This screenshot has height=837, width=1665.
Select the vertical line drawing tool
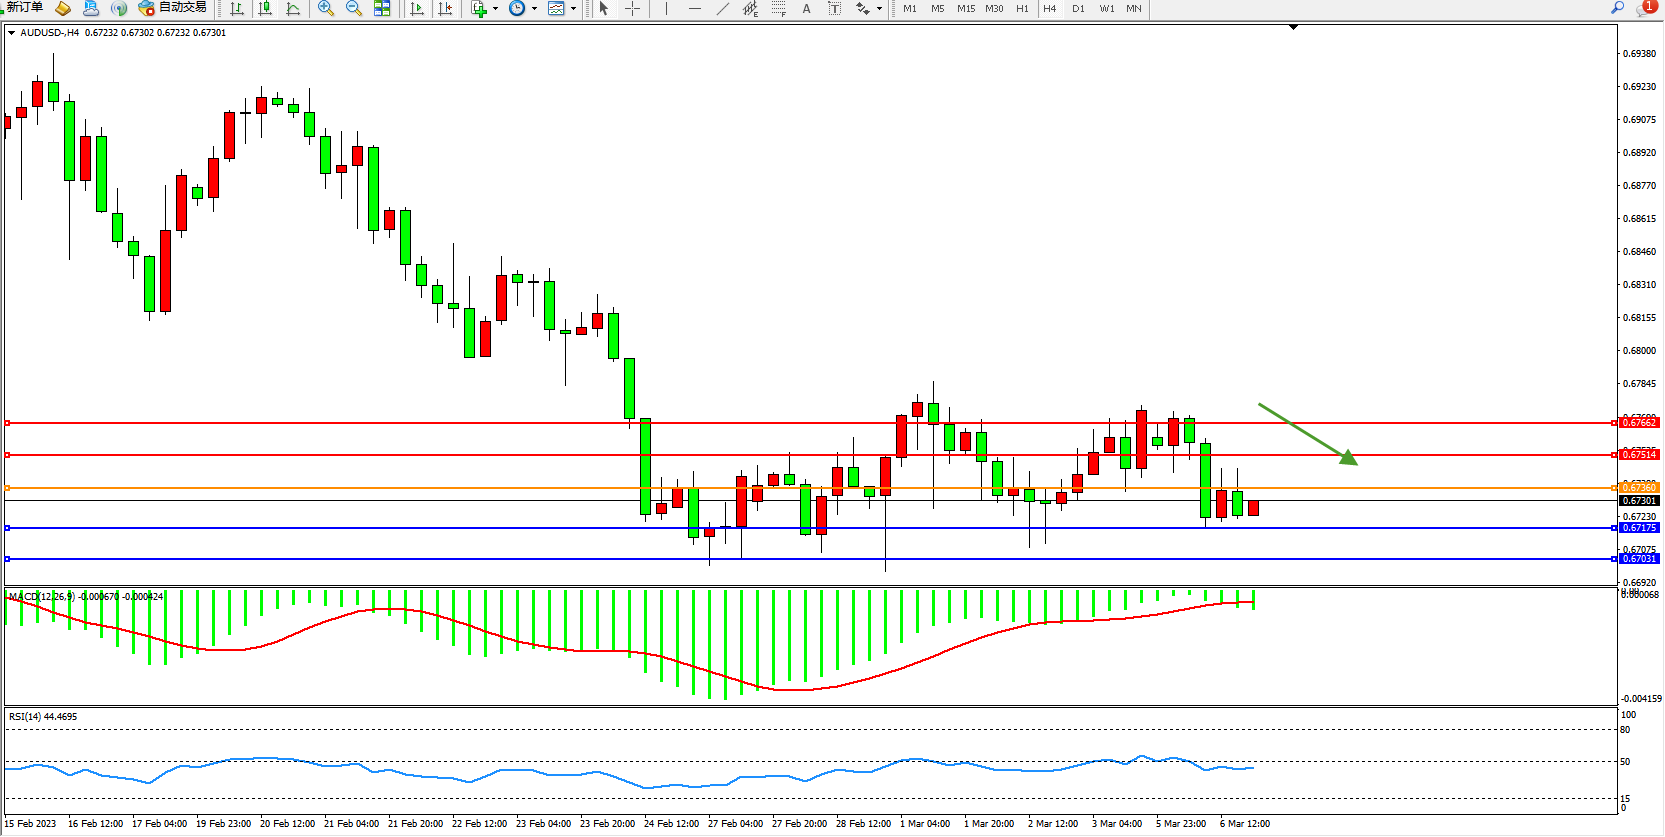coord(666,8)
